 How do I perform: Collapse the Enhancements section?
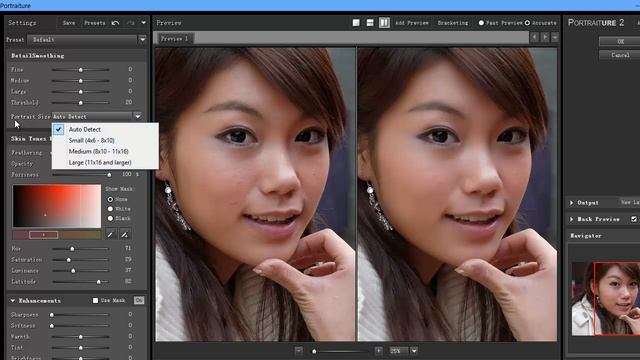click(x=13, y=300)
